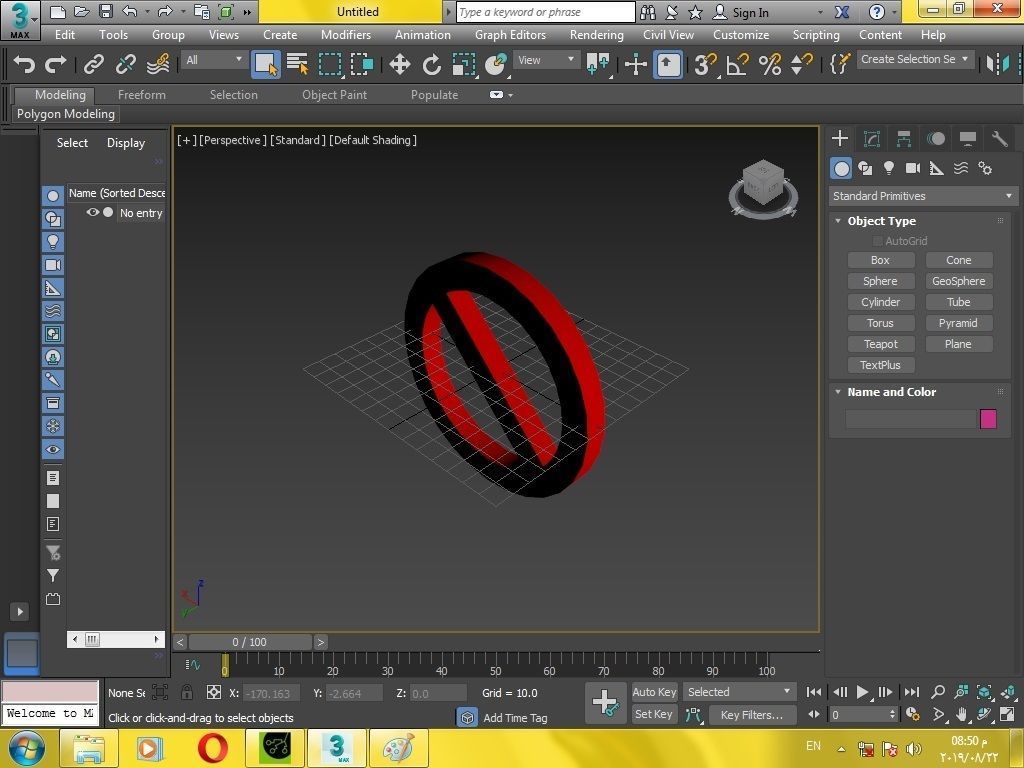
Task: Open Standard Primitives category dropdown
Action: 923,196
